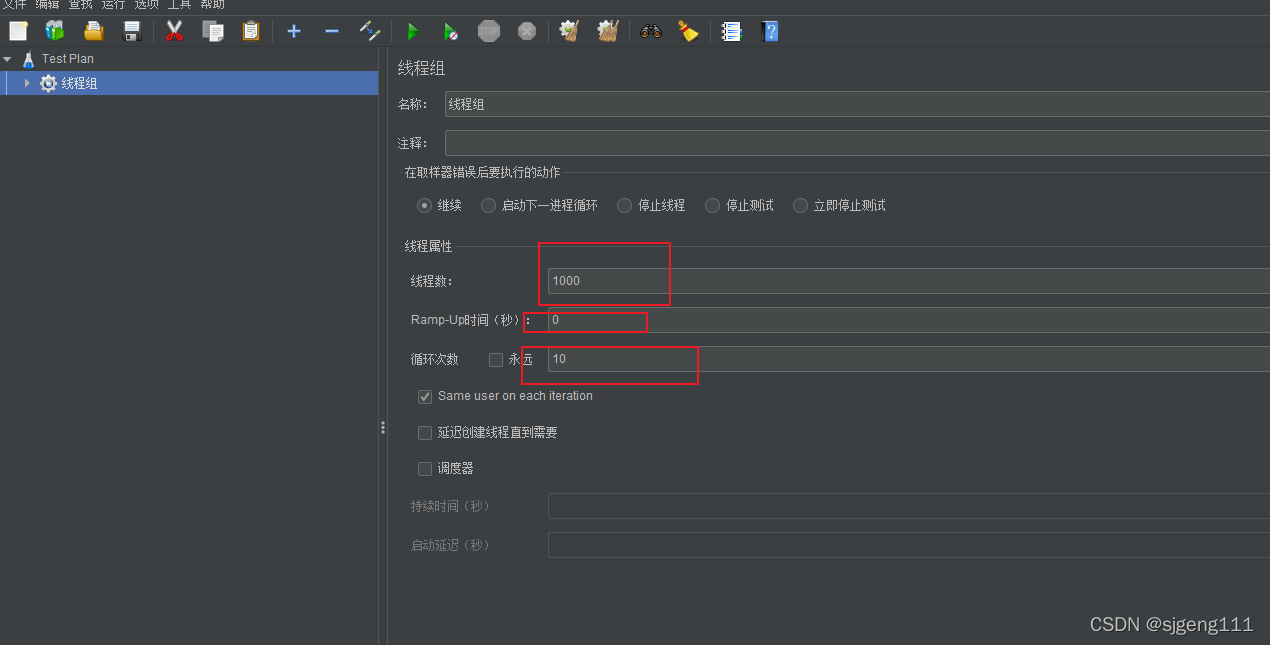Screen dimensions: 1270x645
Task: Click the 线程属性 section label
Action: point(428,246)
